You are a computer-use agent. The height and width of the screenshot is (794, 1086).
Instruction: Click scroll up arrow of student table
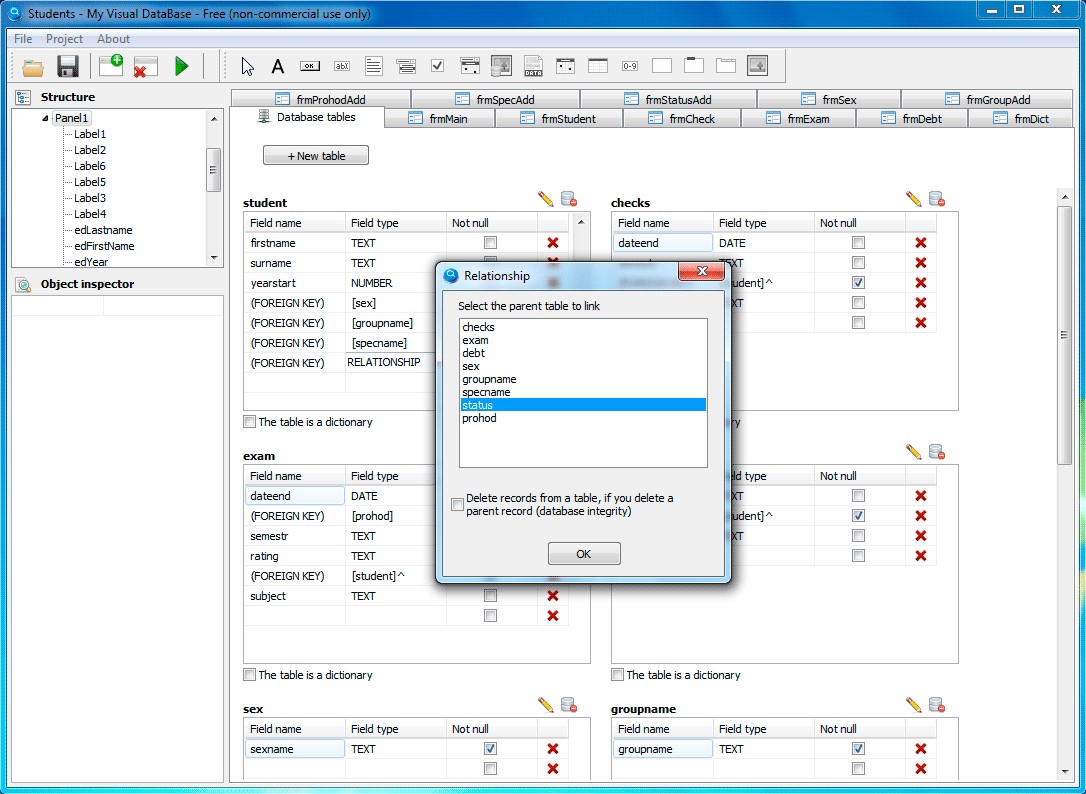tap(580, 223)
